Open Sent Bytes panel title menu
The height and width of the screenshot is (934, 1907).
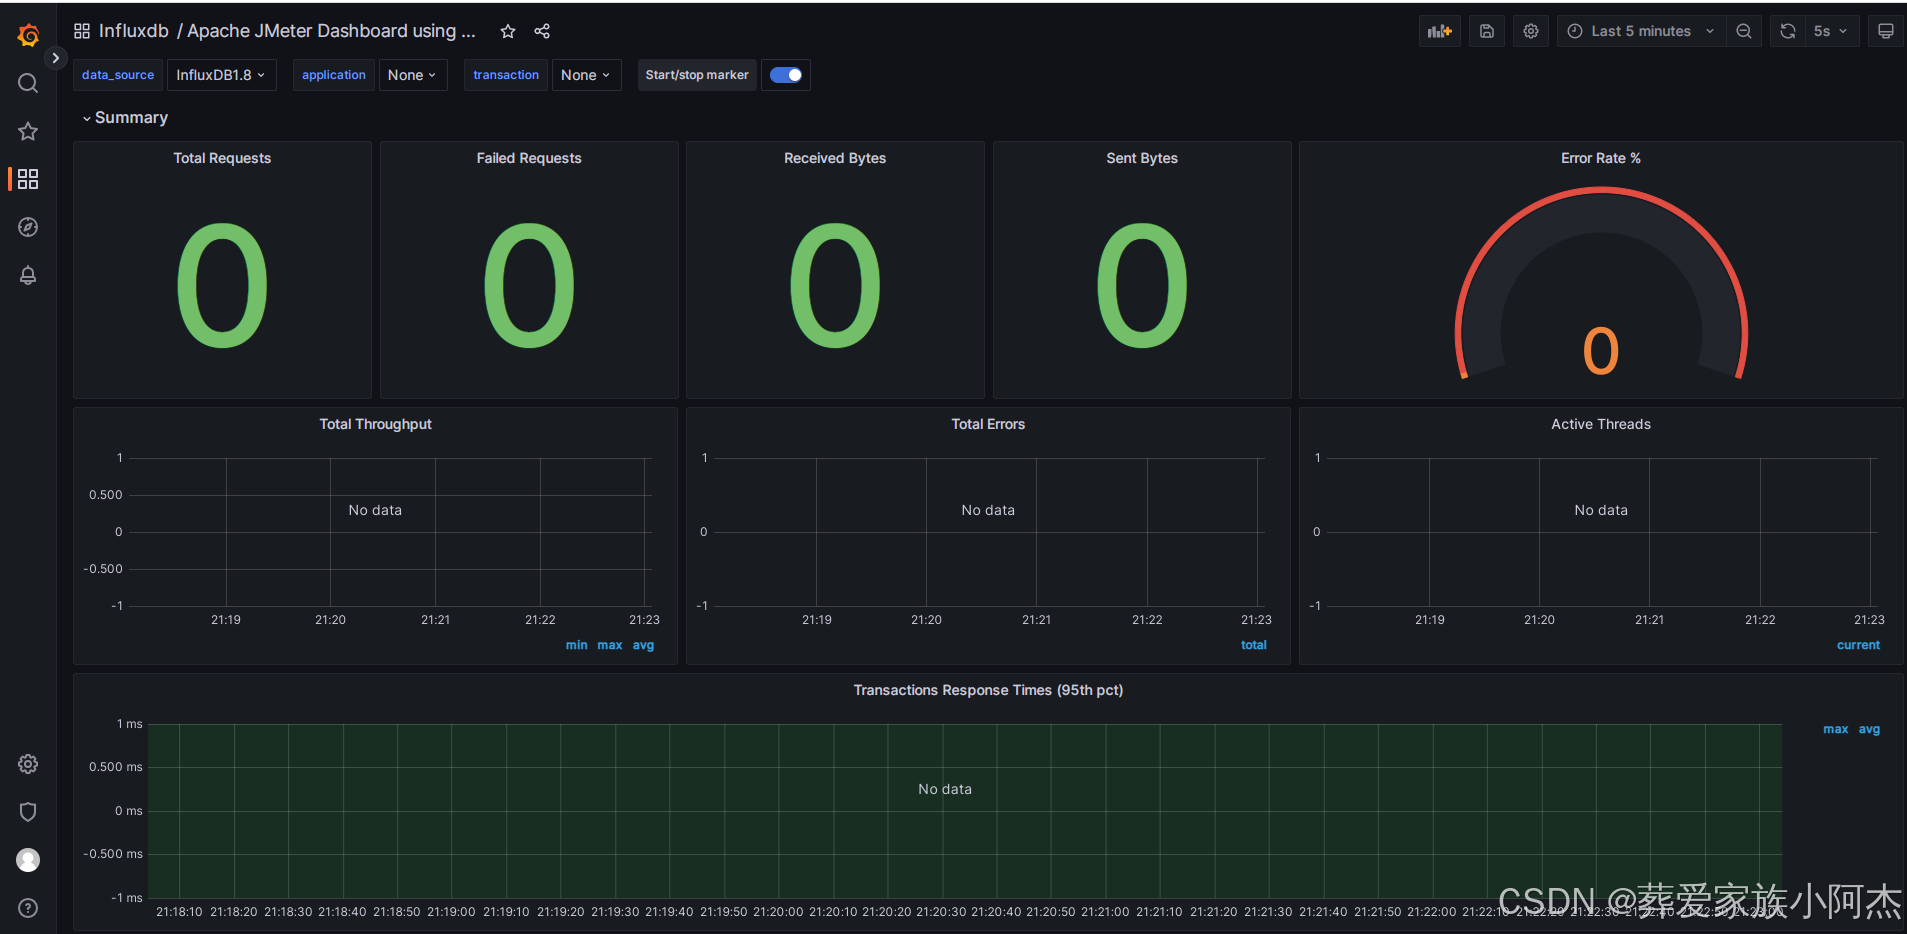[x=1142, y=158]
